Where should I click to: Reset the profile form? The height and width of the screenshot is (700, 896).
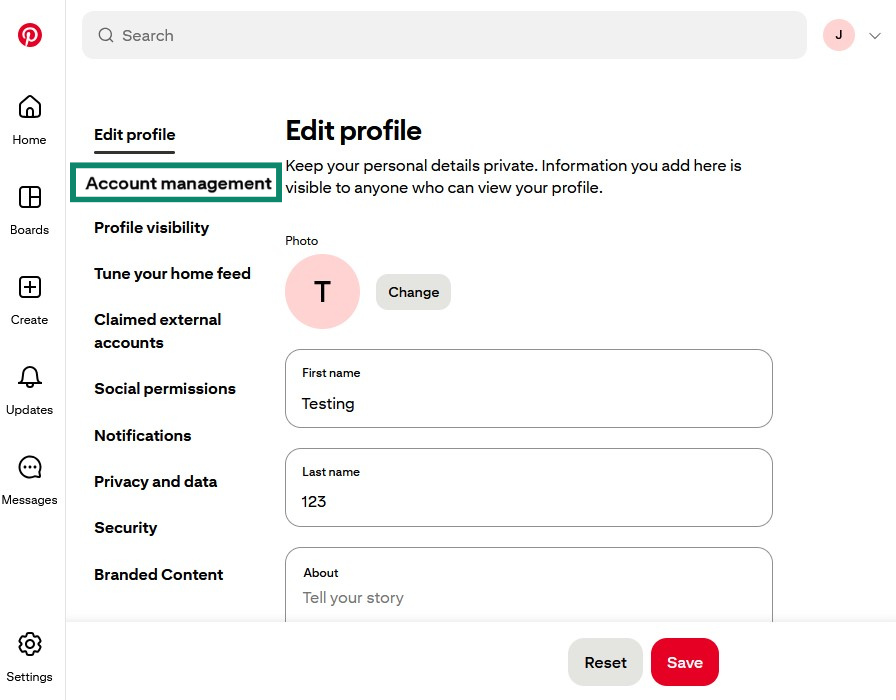604,662
